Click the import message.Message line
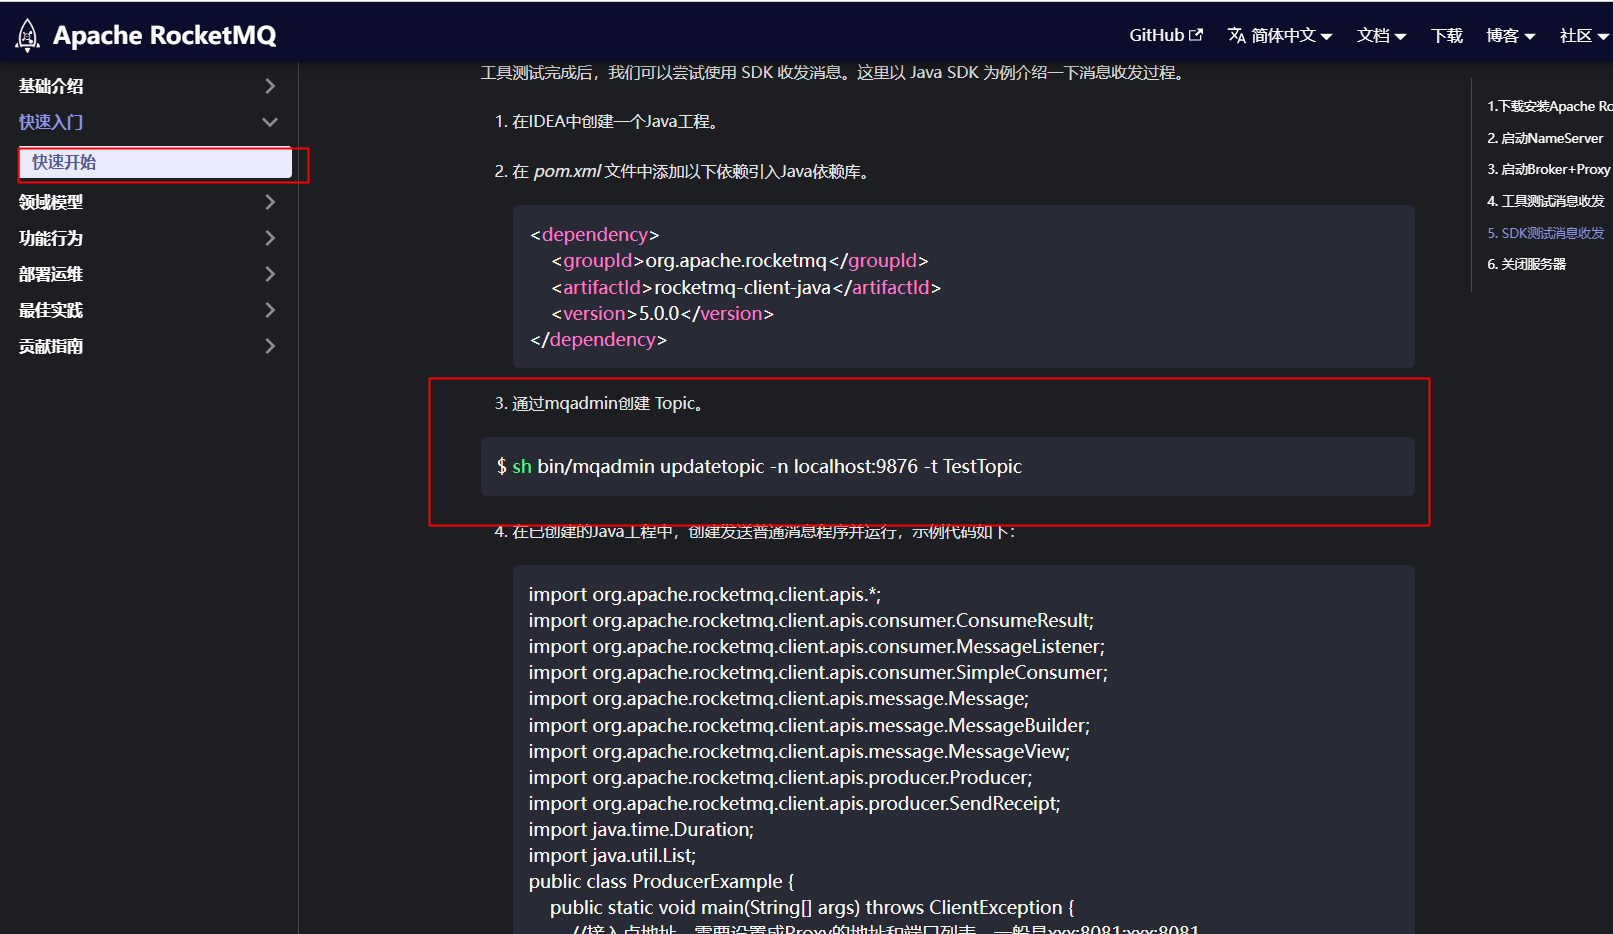Viewport: 1613px width, 934px height. coord(779,698)
